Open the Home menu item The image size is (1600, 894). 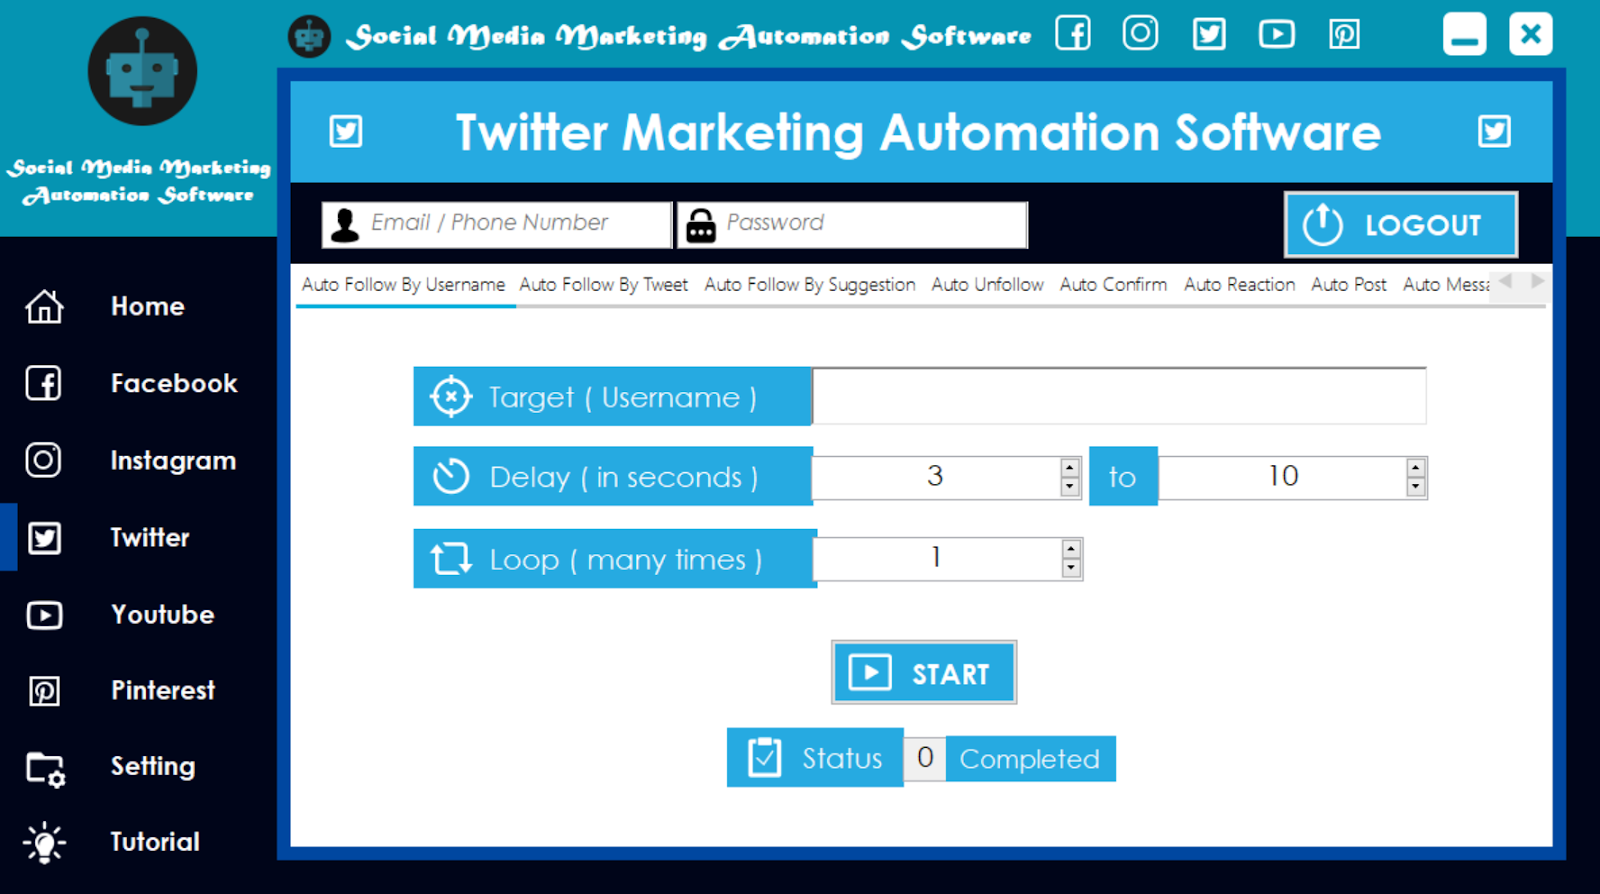tap(147, 306)
